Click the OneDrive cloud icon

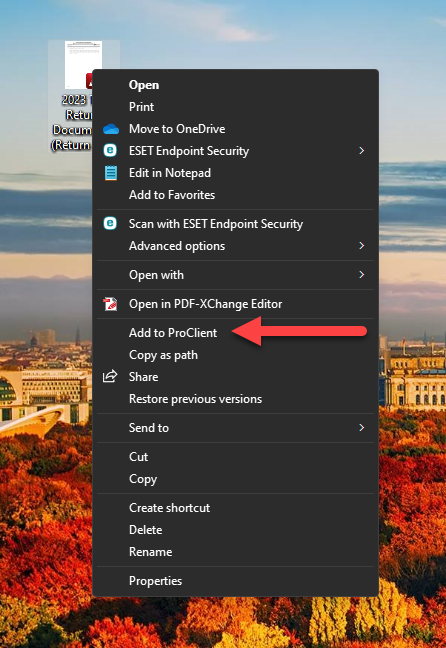tap(111, 129)
